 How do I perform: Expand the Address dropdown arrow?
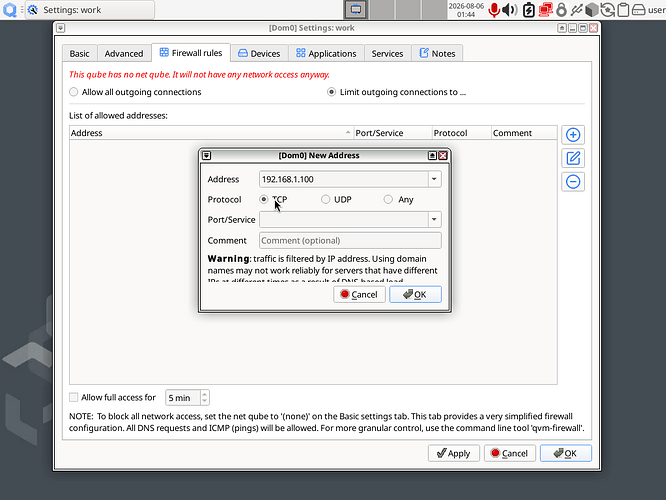tap(434, 179)
